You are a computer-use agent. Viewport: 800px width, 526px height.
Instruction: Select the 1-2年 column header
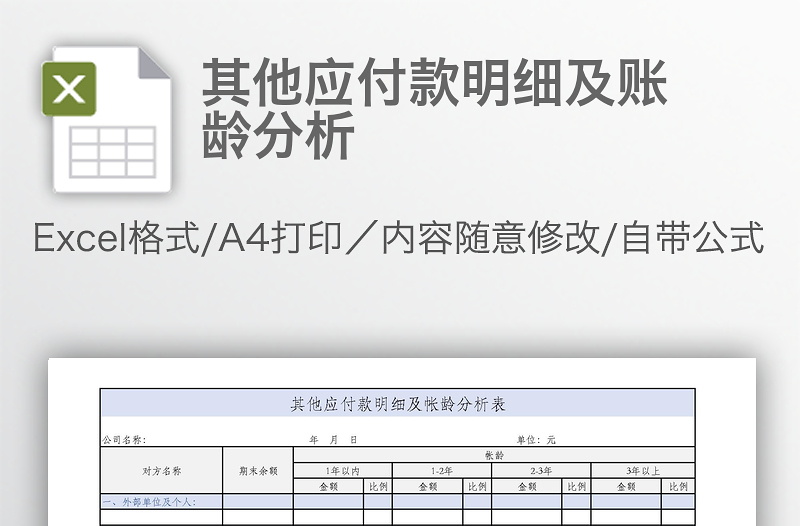point(442,471)
